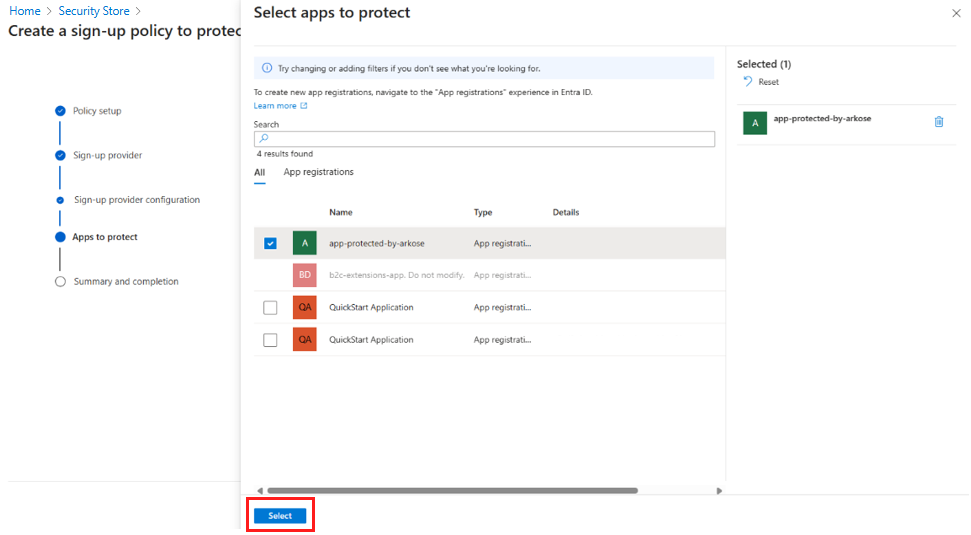Screen dimensions: 971x535
Task: Click the app-protected-by-arkose label in the Selected pane
Action: (x=822, y=118)
